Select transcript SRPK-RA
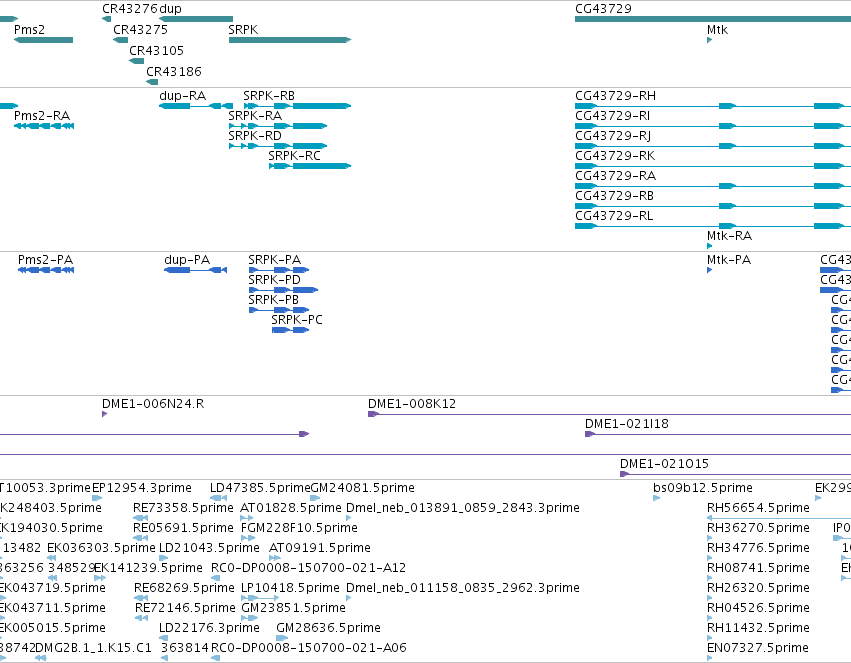Viewport: 851px width, 663px height. (278, 126)
